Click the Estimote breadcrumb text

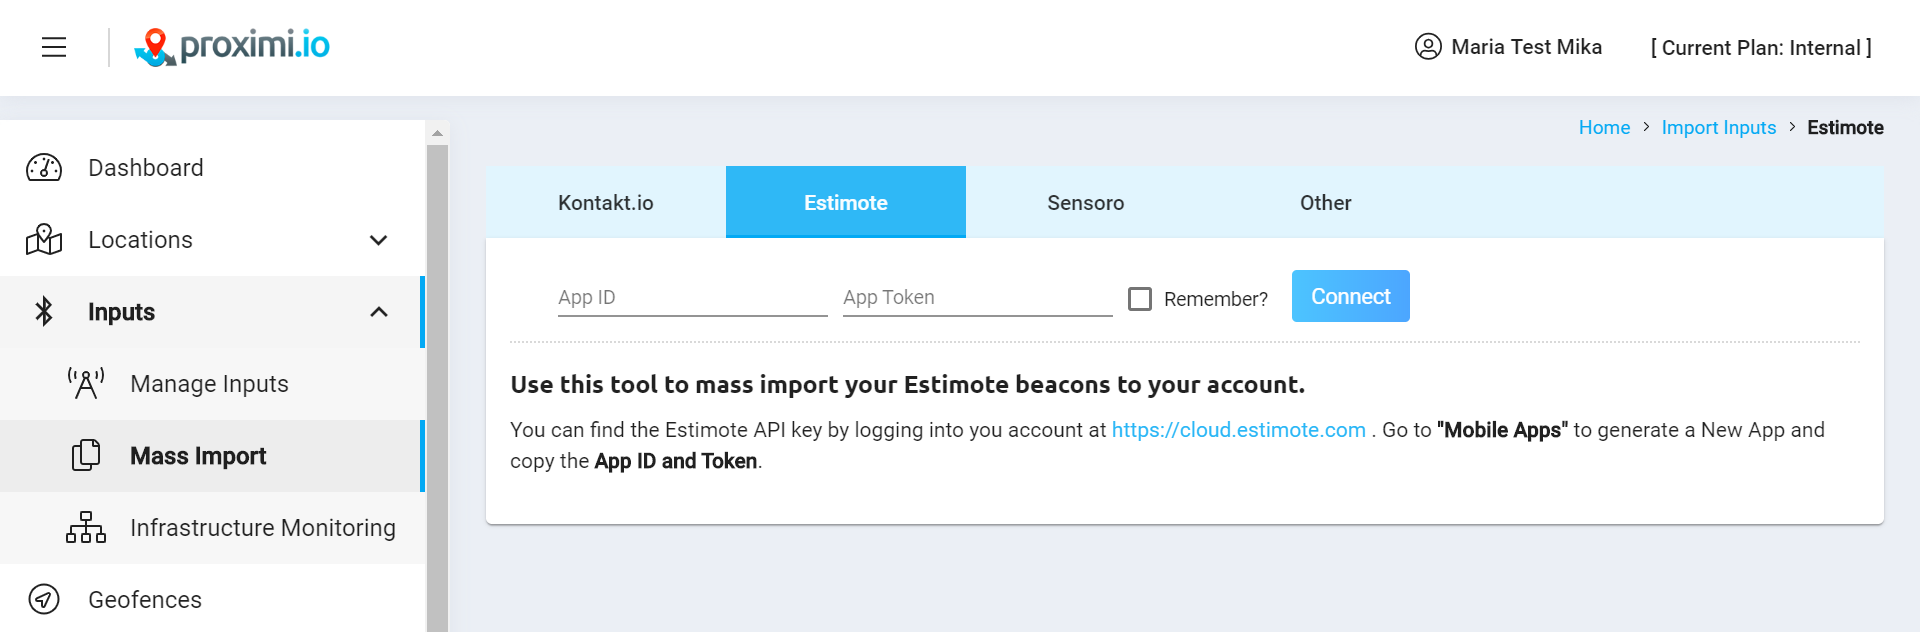tap(1845, 128)
